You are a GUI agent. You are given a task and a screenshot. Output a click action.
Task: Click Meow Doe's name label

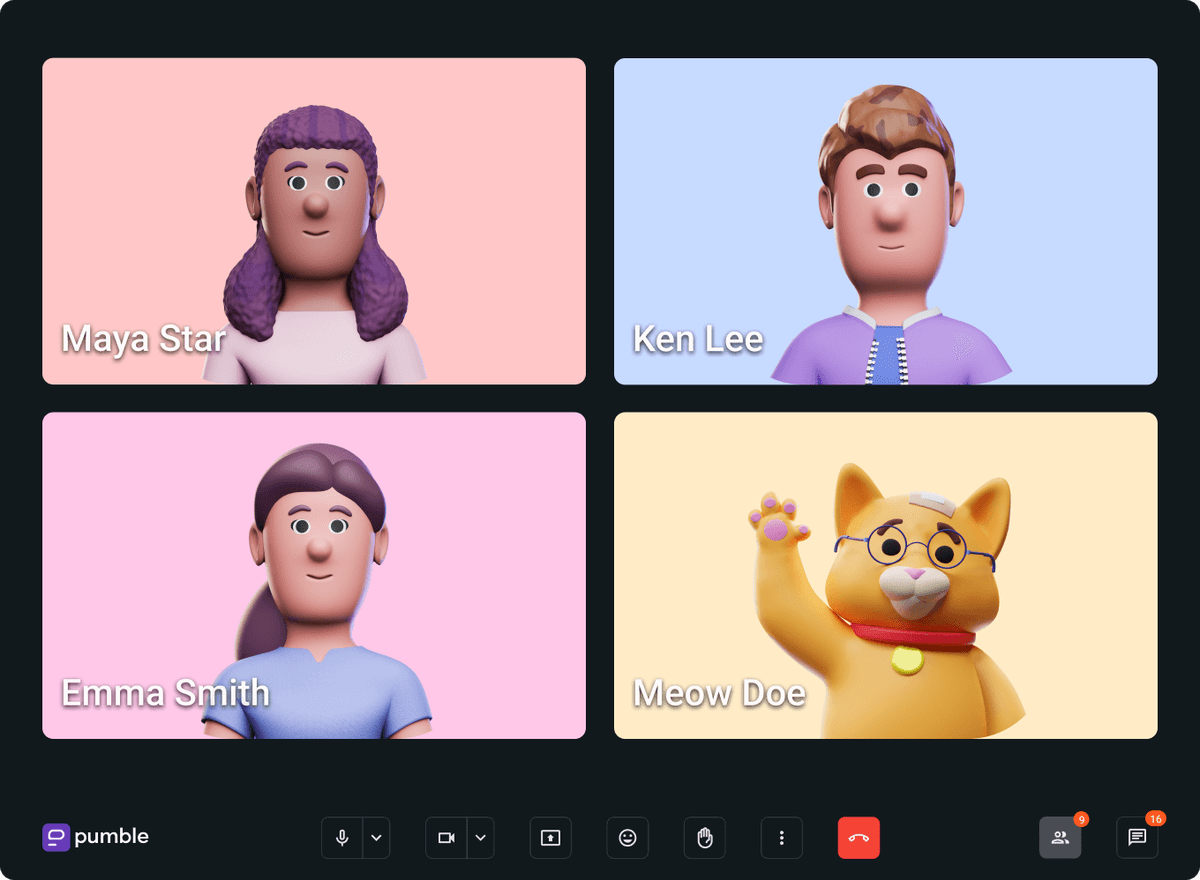[x=718, y=692]
